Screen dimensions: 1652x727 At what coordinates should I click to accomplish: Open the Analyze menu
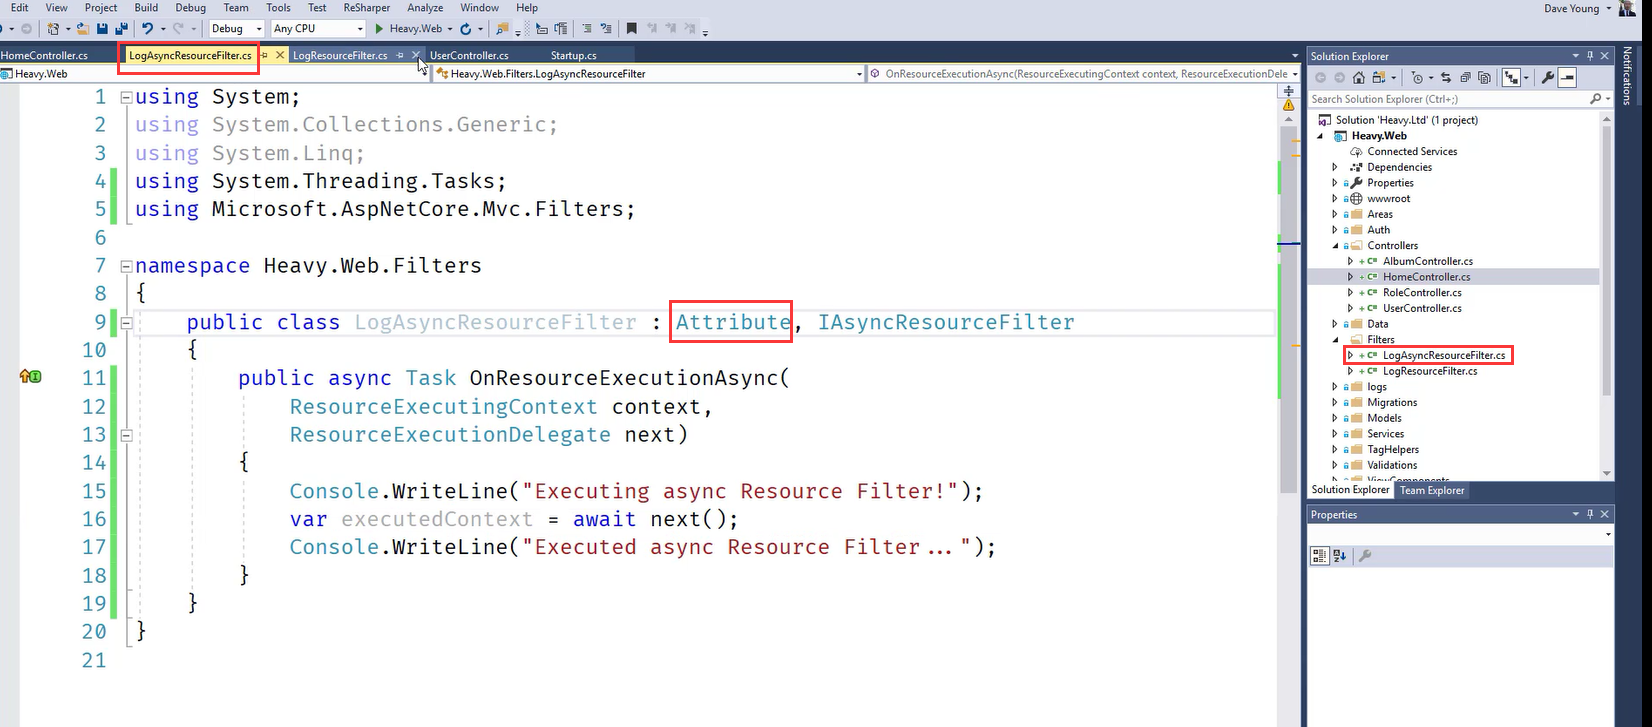(x=425, y=7)
